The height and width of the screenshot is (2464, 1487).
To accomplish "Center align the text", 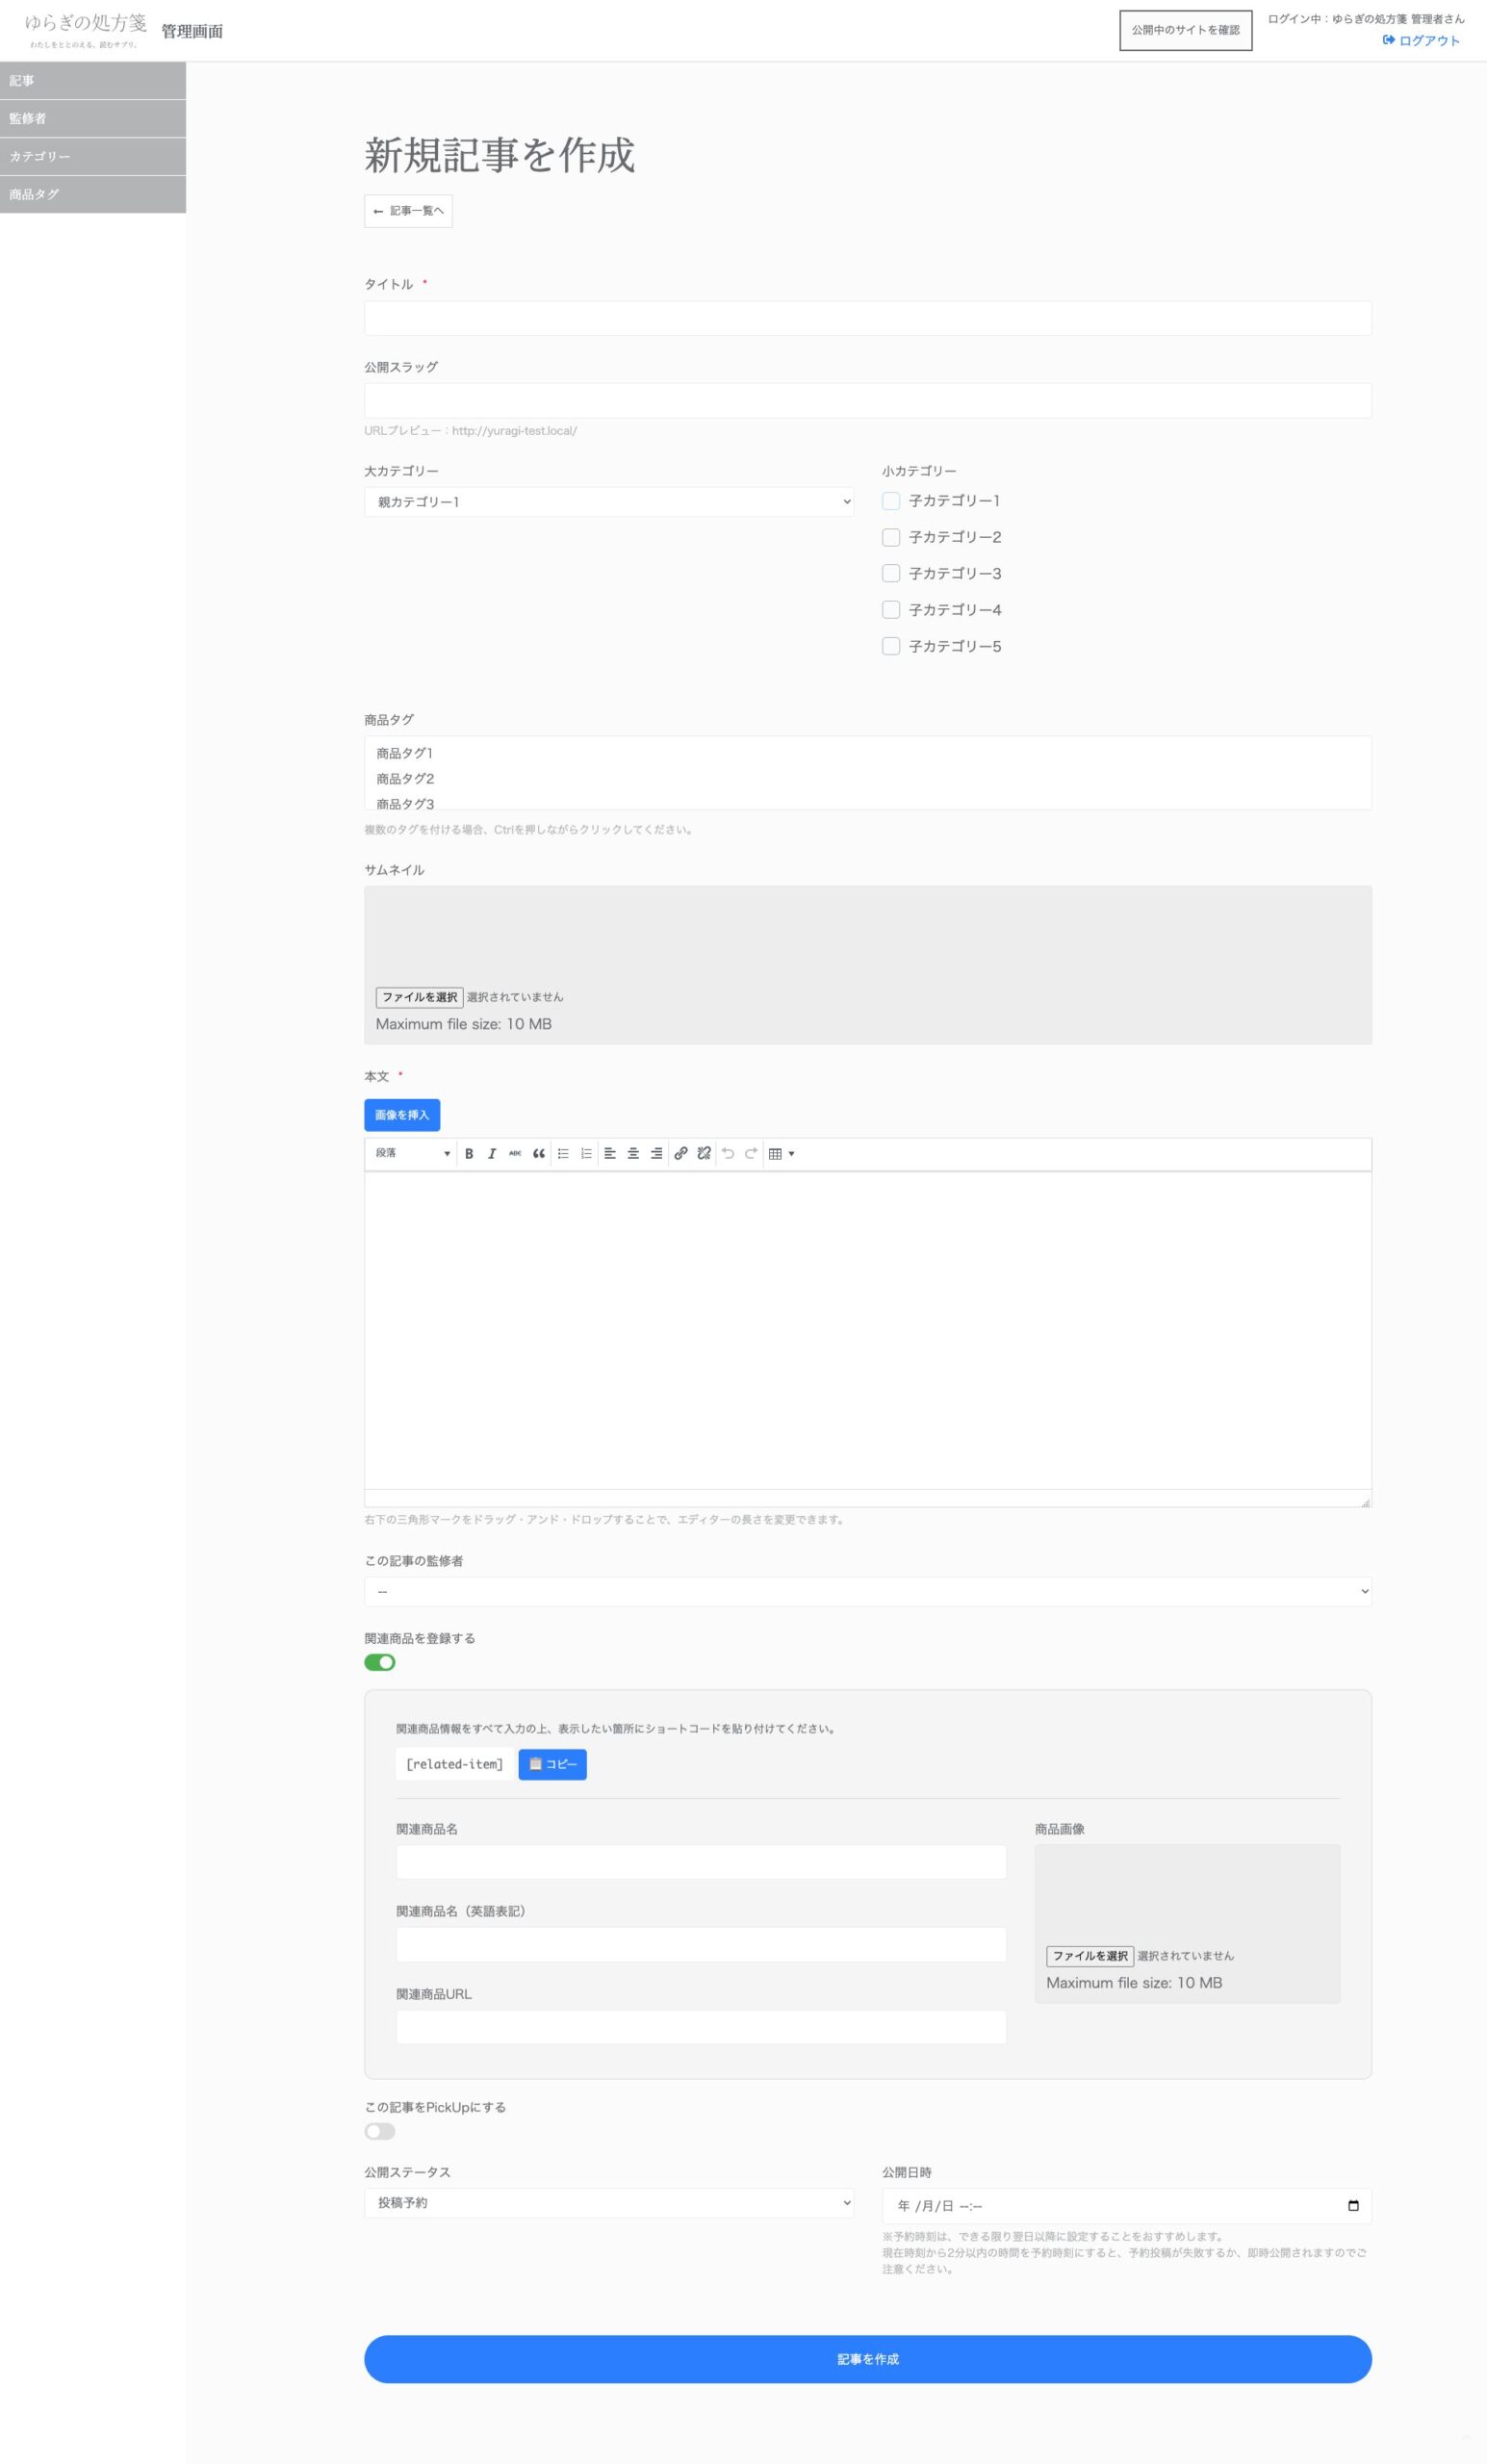I will coord(633,1153).
